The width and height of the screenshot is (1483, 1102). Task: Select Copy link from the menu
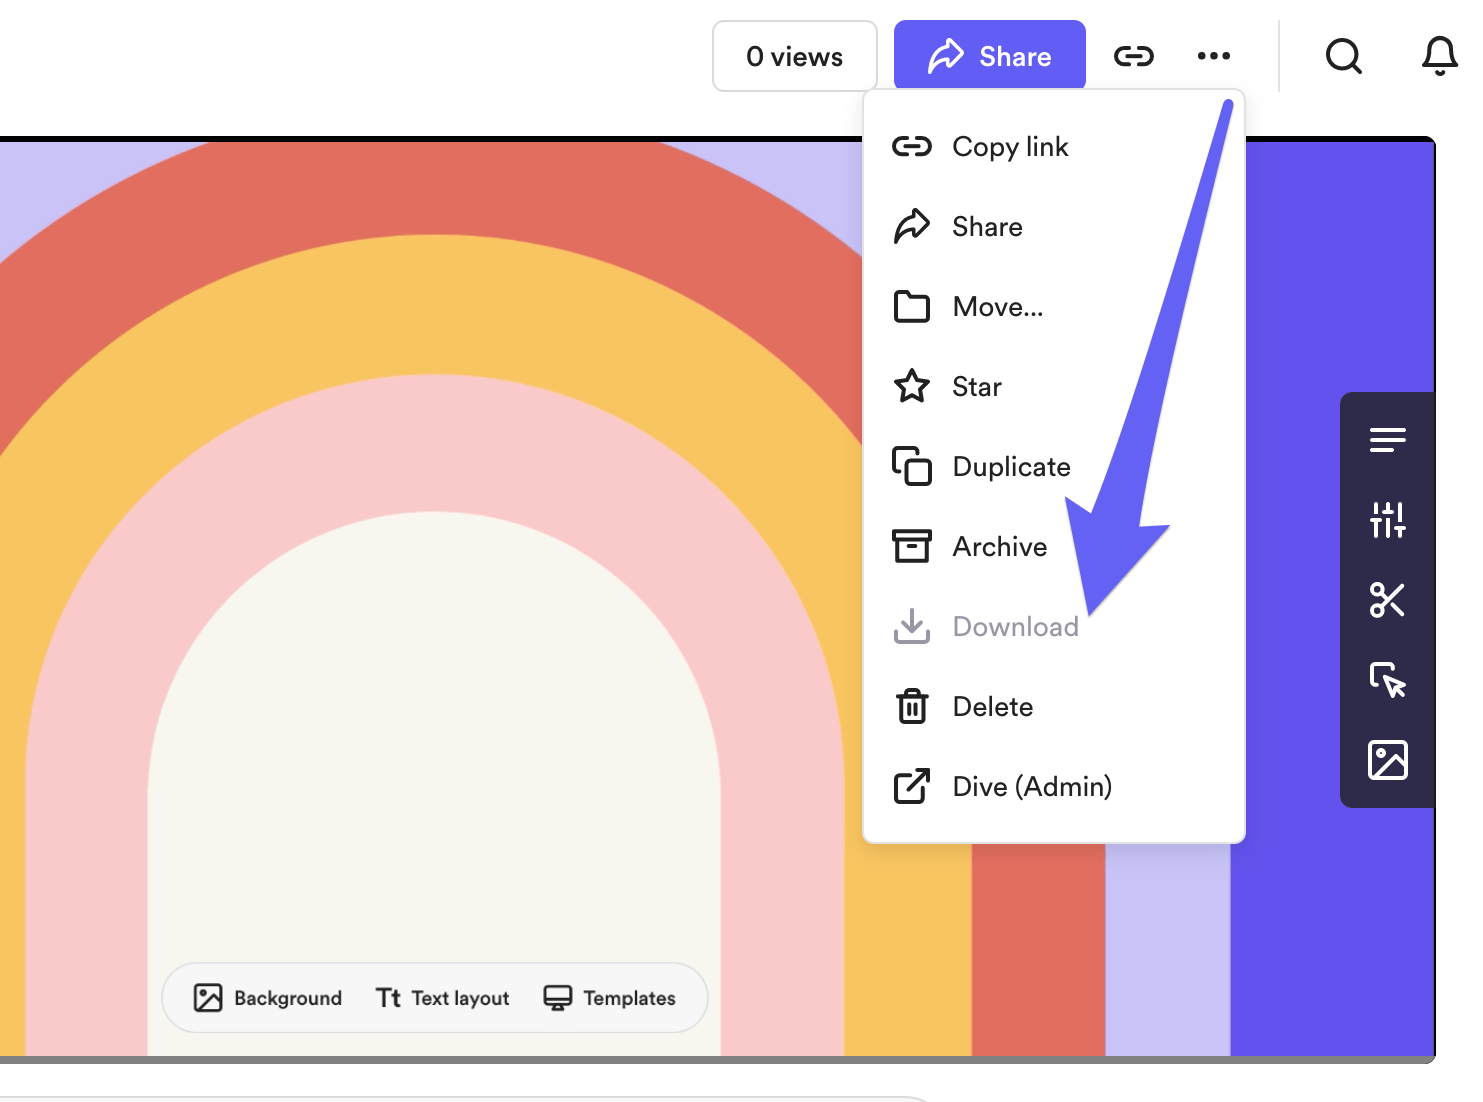1009,147
